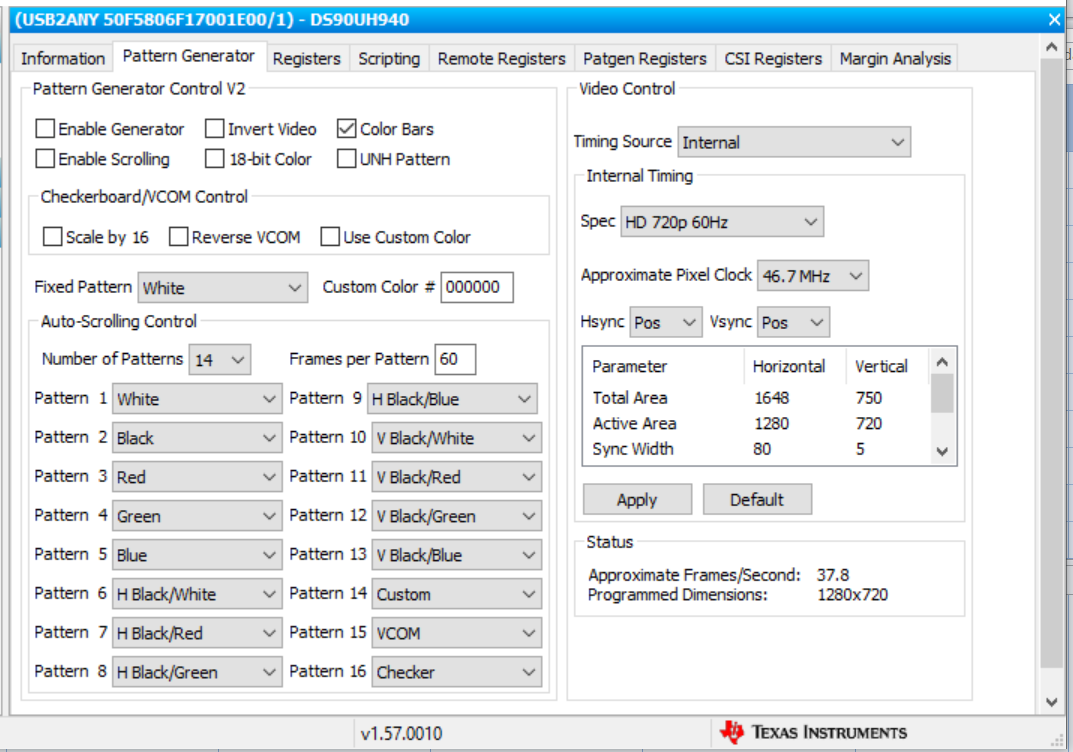The image size is (1073, 752).
Task: Click main window scroll down arrow
Action: click(1052, 701)
